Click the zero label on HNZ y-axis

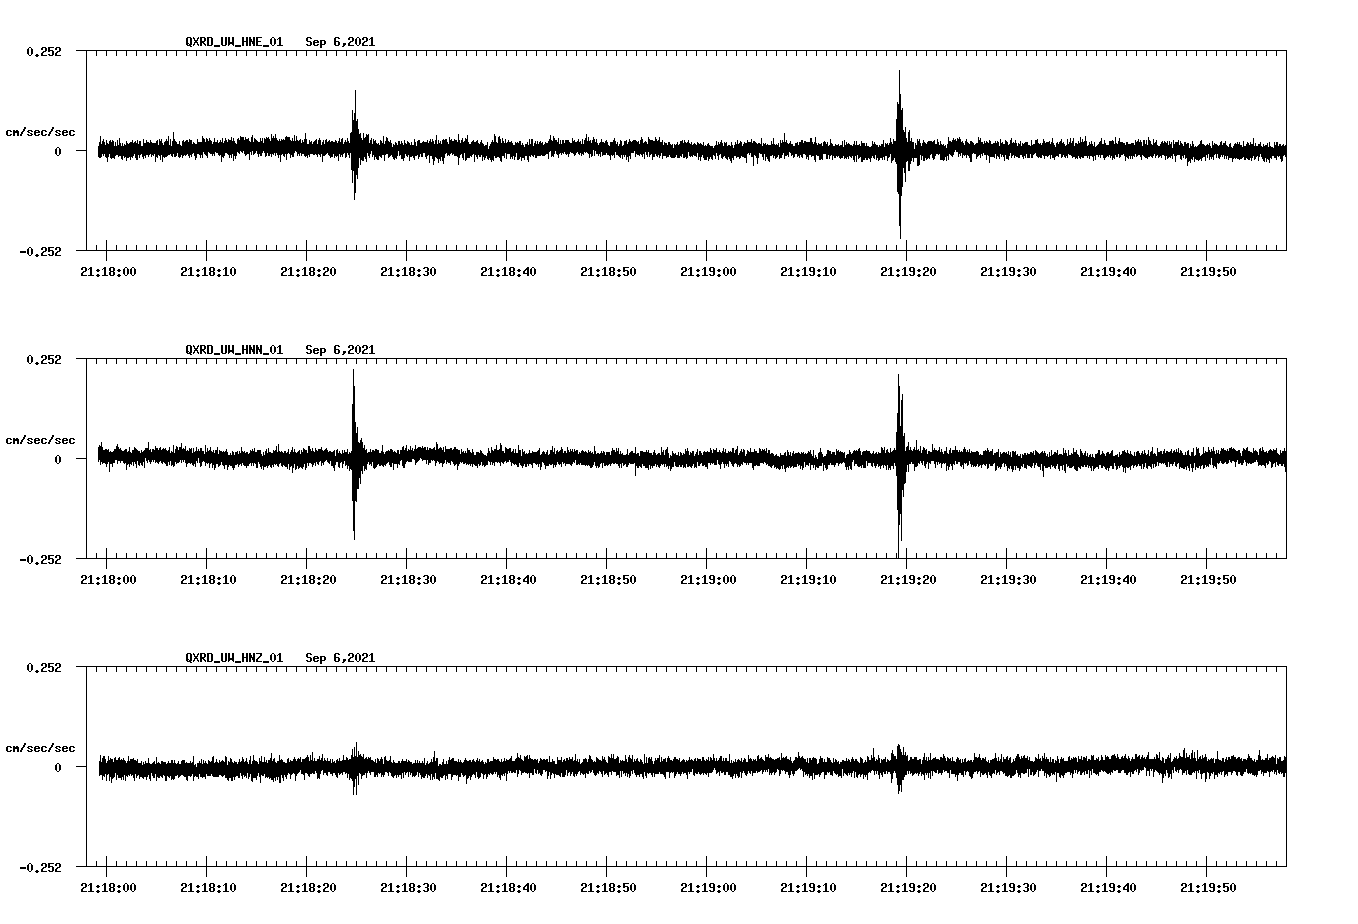coord(58,767)
